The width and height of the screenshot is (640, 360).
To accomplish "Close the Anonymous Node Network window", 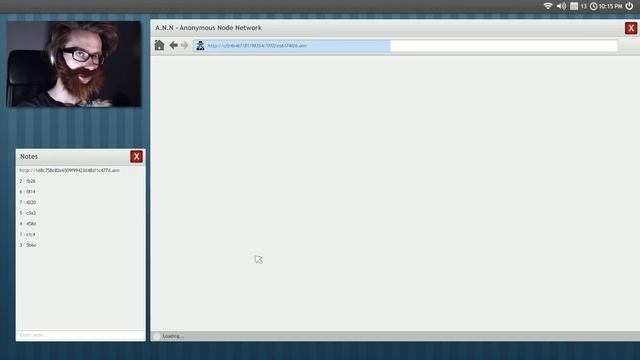I will (x=631, y=28).
